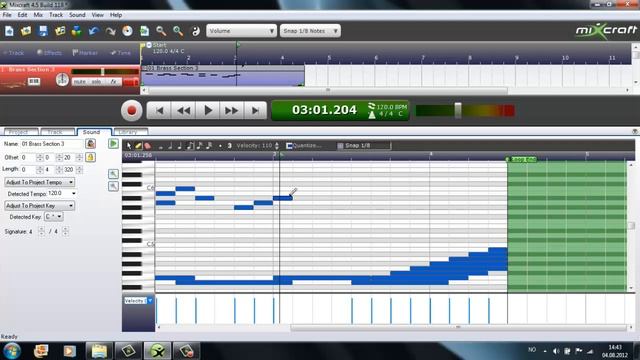Undo the last action
This screenshot has width=640, height=360.
click(x=93, y=31)
